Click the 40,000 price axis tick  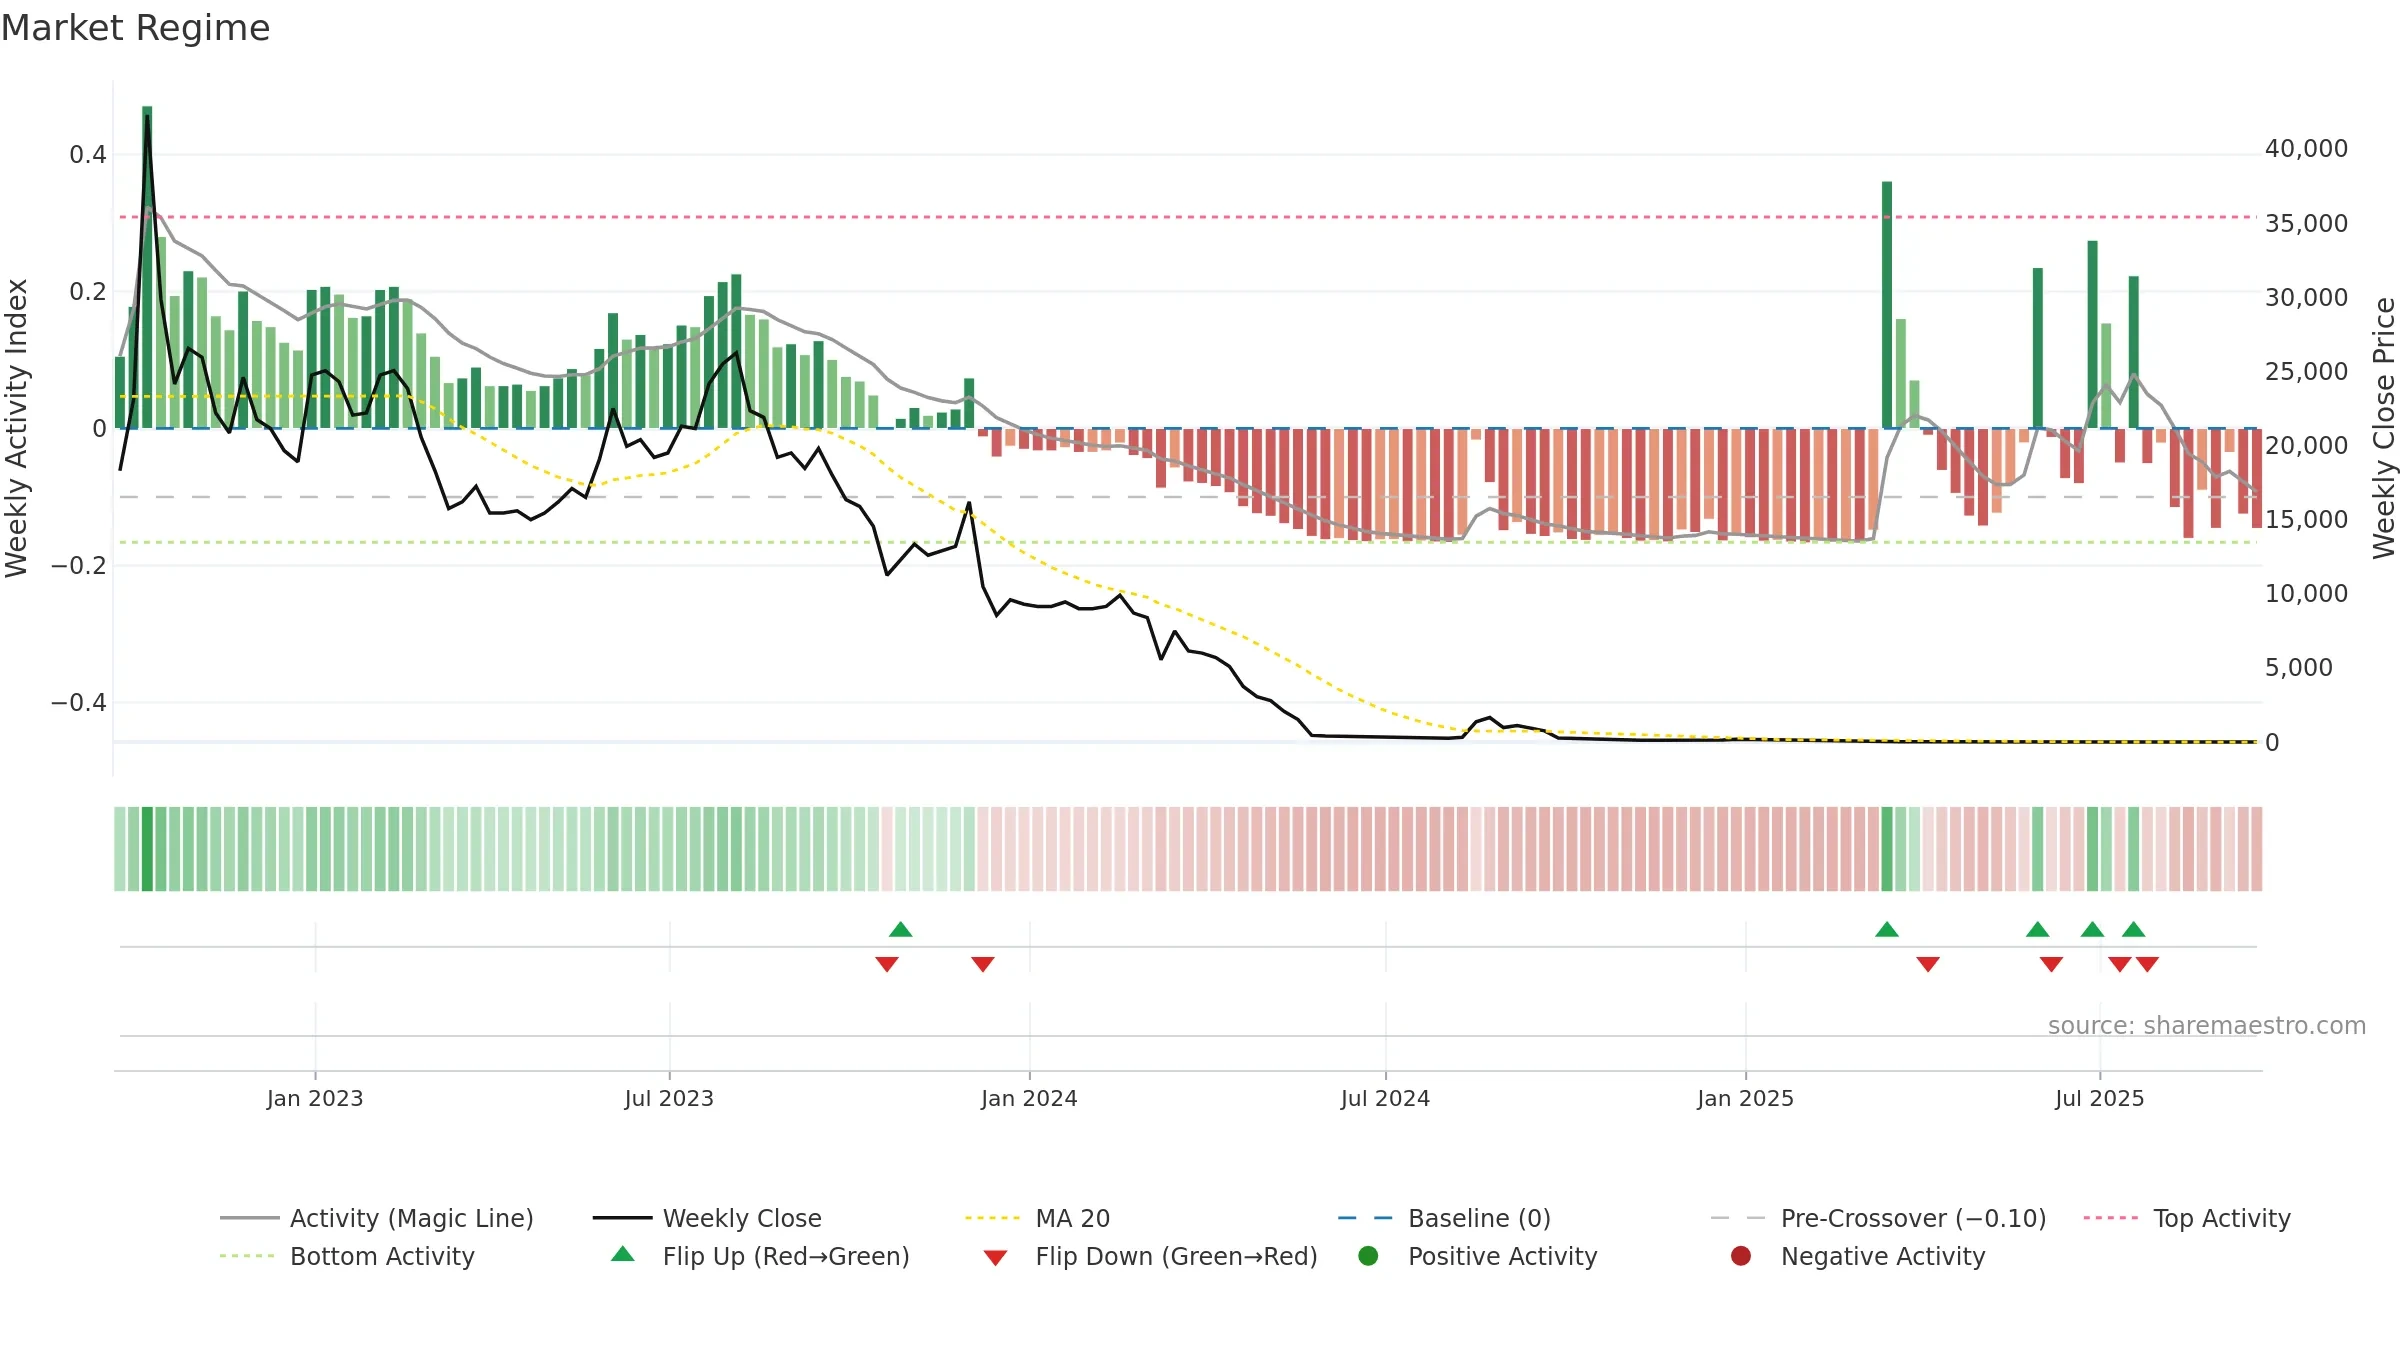click(x=2306, y=149)
